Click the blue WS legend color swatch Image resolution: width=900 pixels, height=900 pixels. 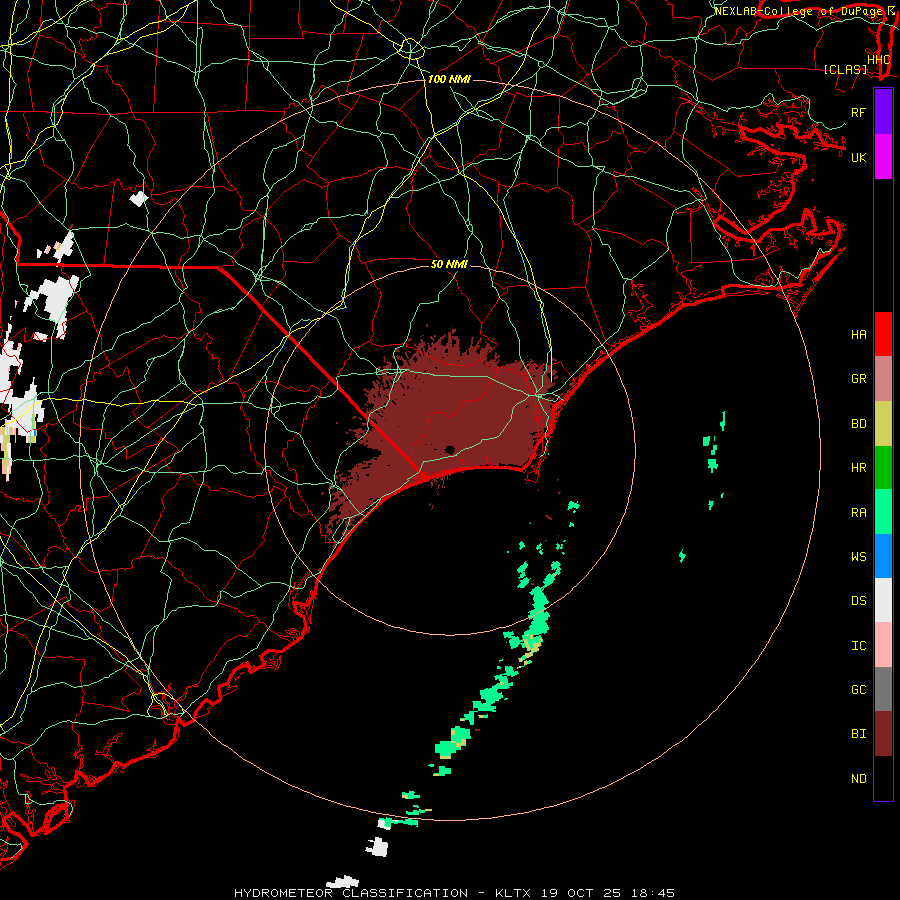point(883,556)
